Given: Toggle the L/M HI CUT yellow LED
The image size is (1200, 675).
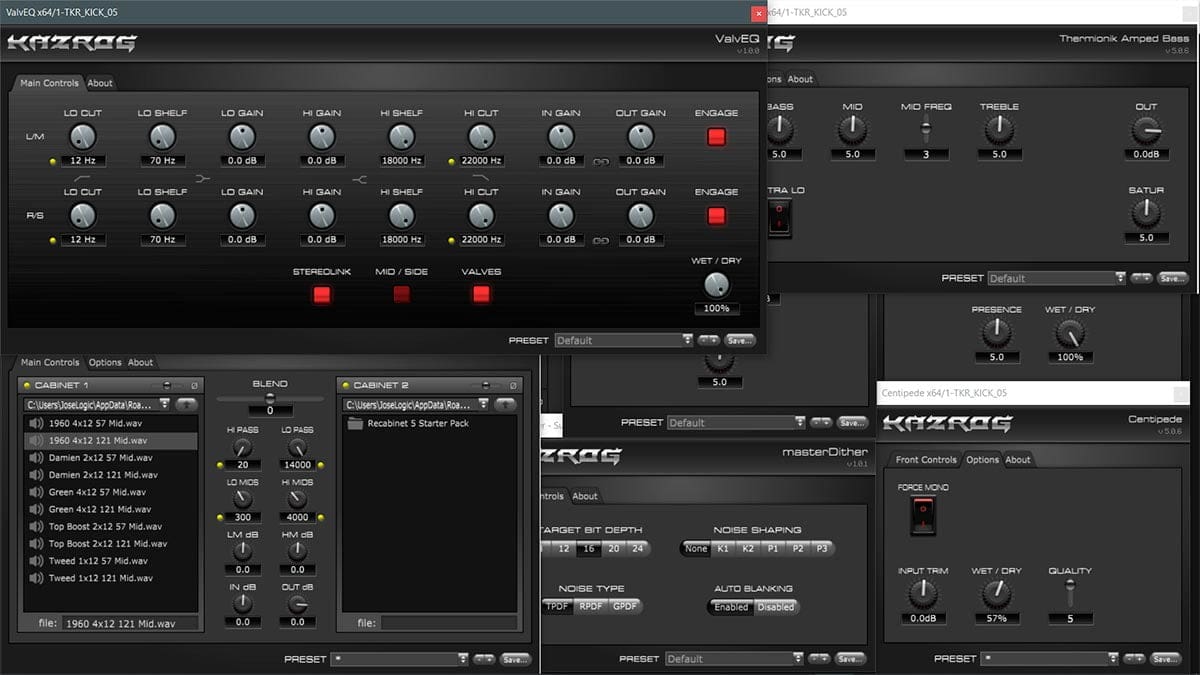Looking at the screenshot, I should [x=452, y=161].
